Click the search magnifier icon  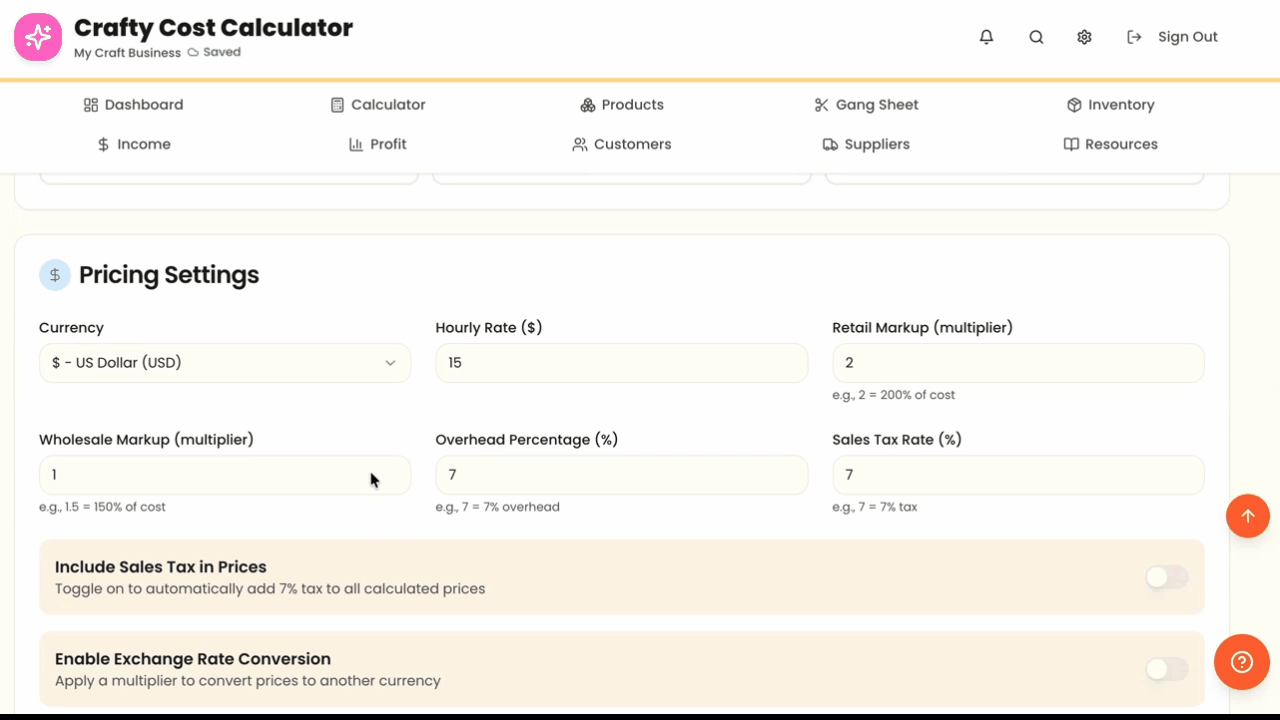click(1036, 37)
